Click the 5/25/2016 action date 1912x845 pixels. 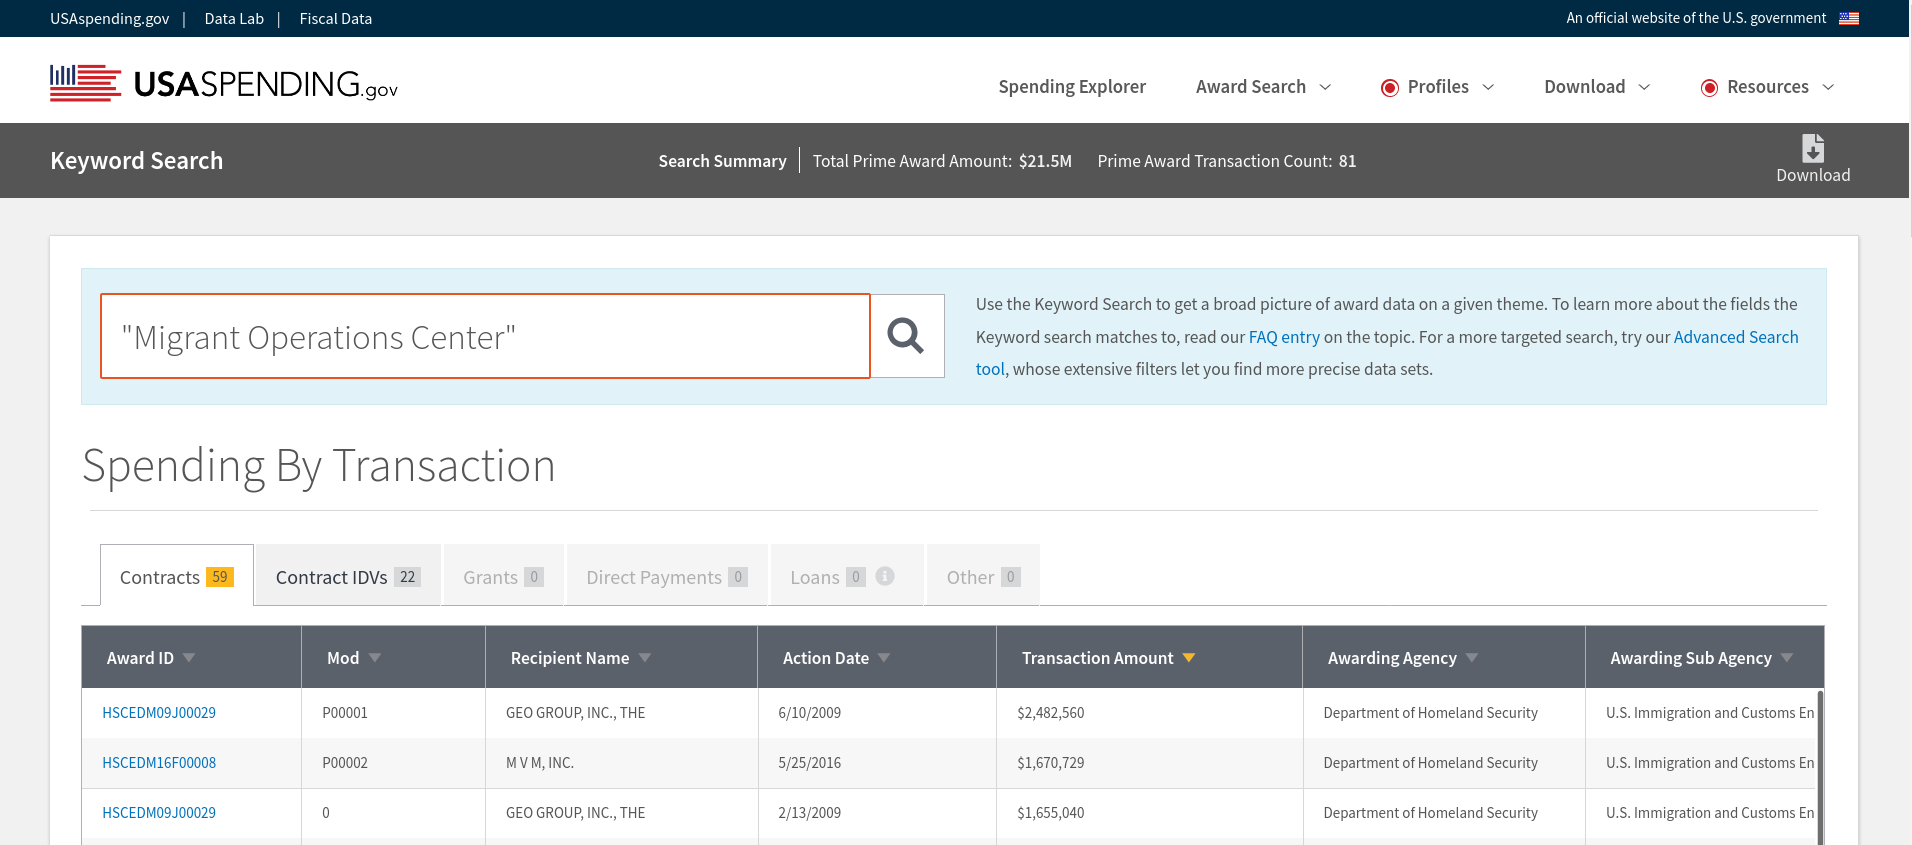[x=809, y=763]
